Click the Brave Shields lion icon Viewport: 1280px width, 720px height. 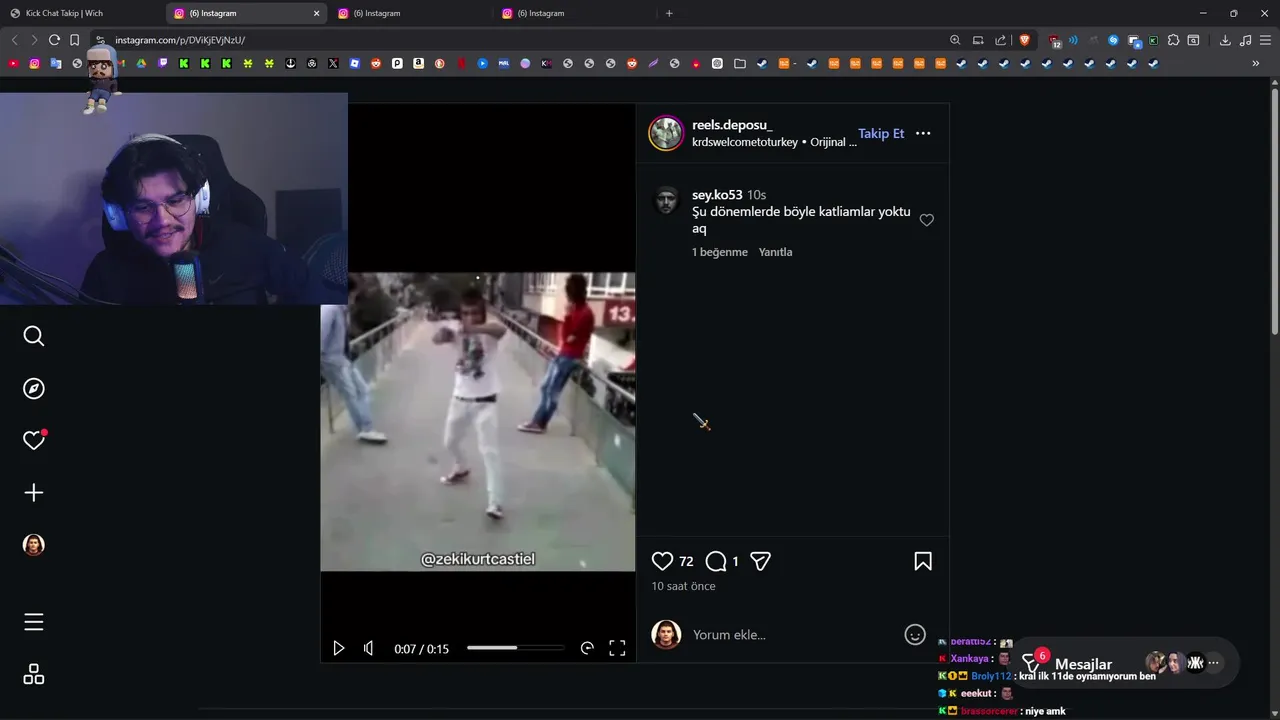(1024, 40)
